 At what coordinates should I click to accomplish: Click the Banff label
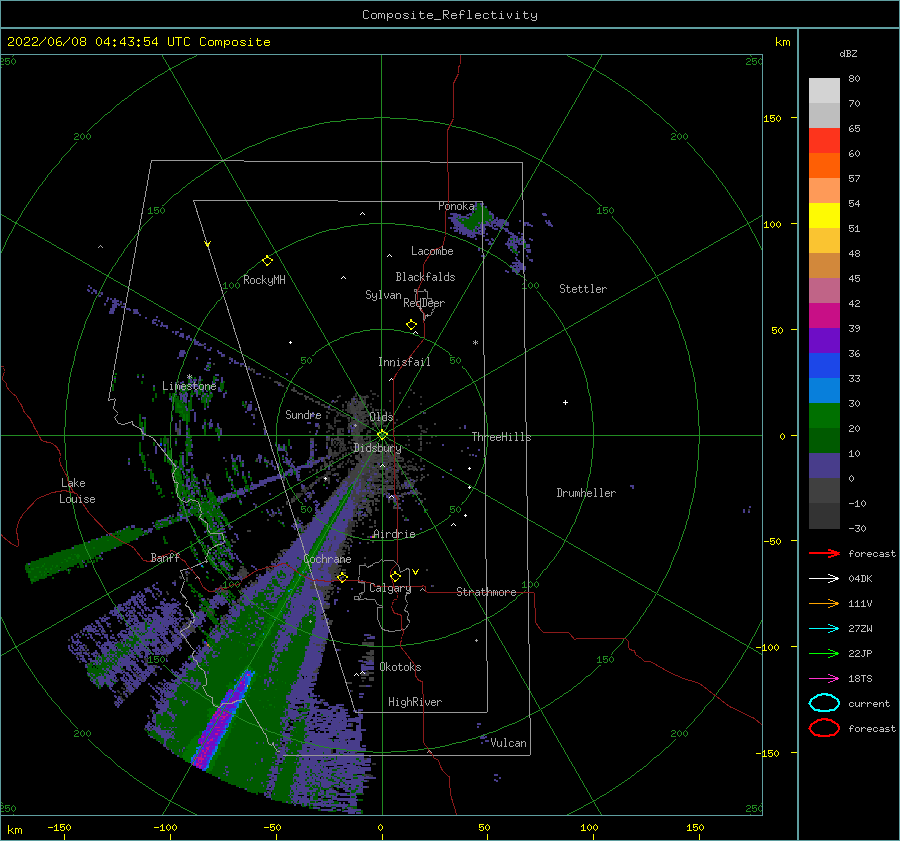pos(165,558)
